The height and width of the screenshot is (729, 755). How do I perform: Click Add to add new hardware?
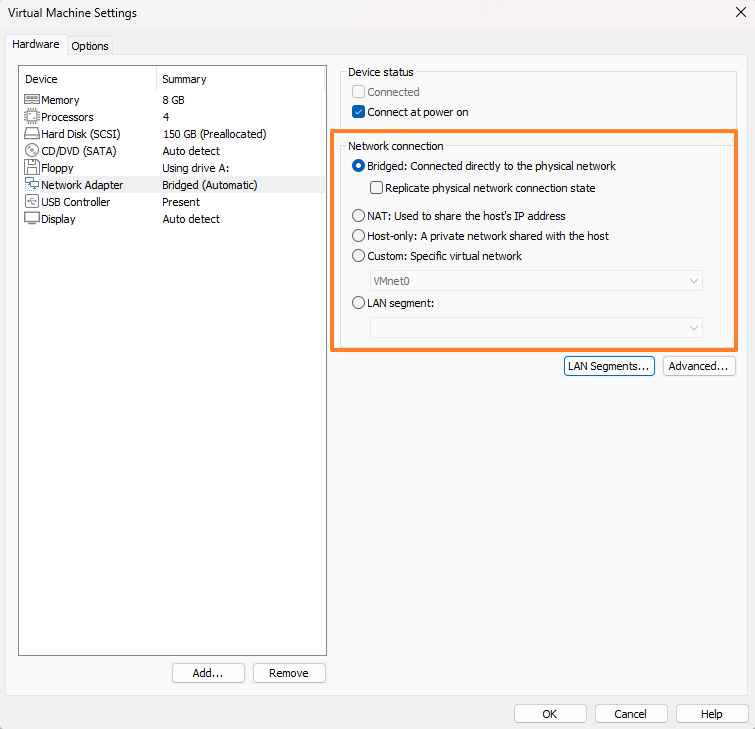(x=208, y=673)
